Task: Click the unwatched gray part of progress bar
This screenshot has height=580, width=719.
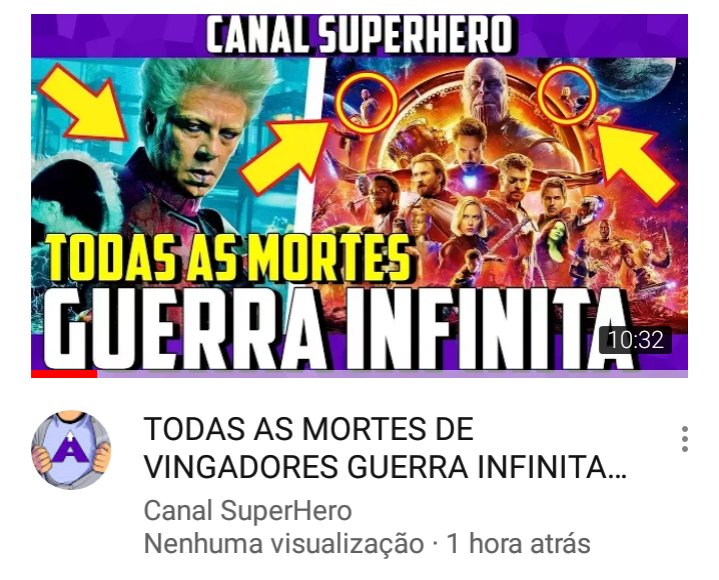Action: 393,374
